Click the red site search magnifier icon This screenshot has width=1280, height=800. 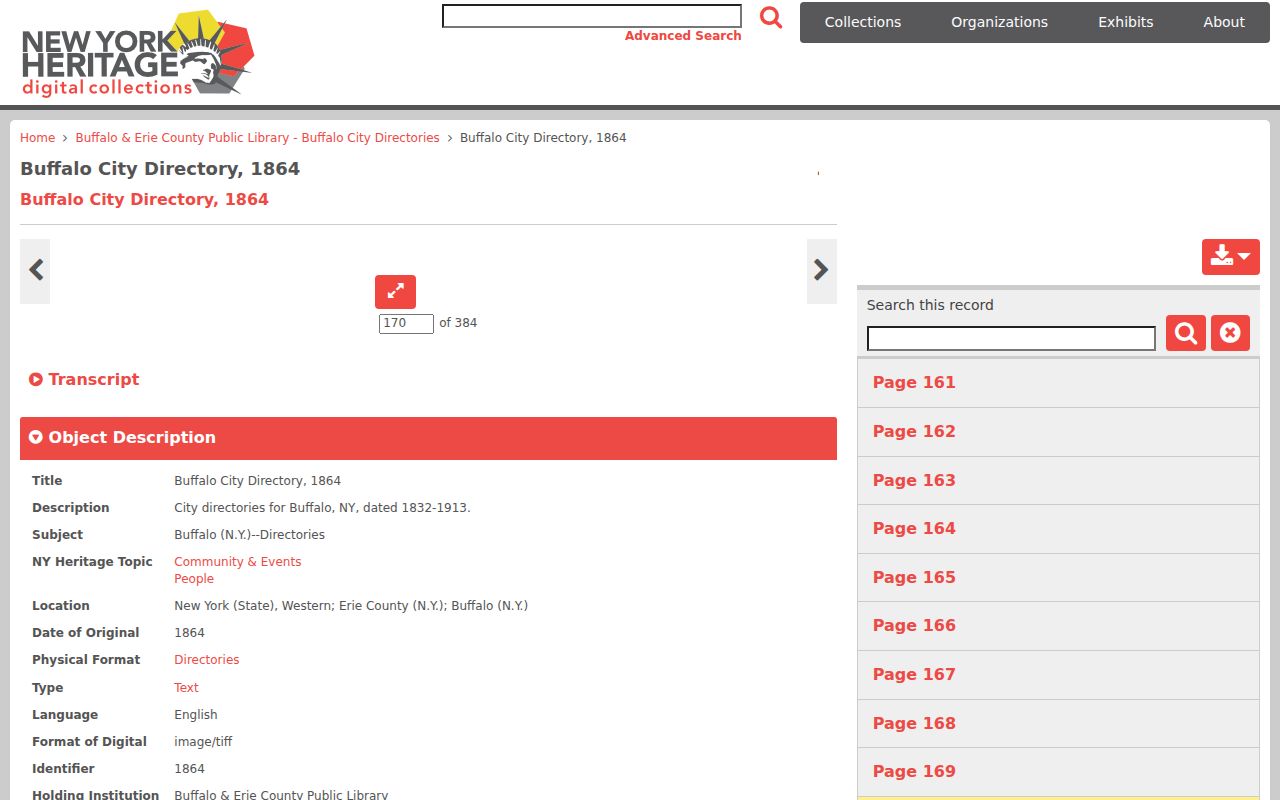[x=771, y=17]
